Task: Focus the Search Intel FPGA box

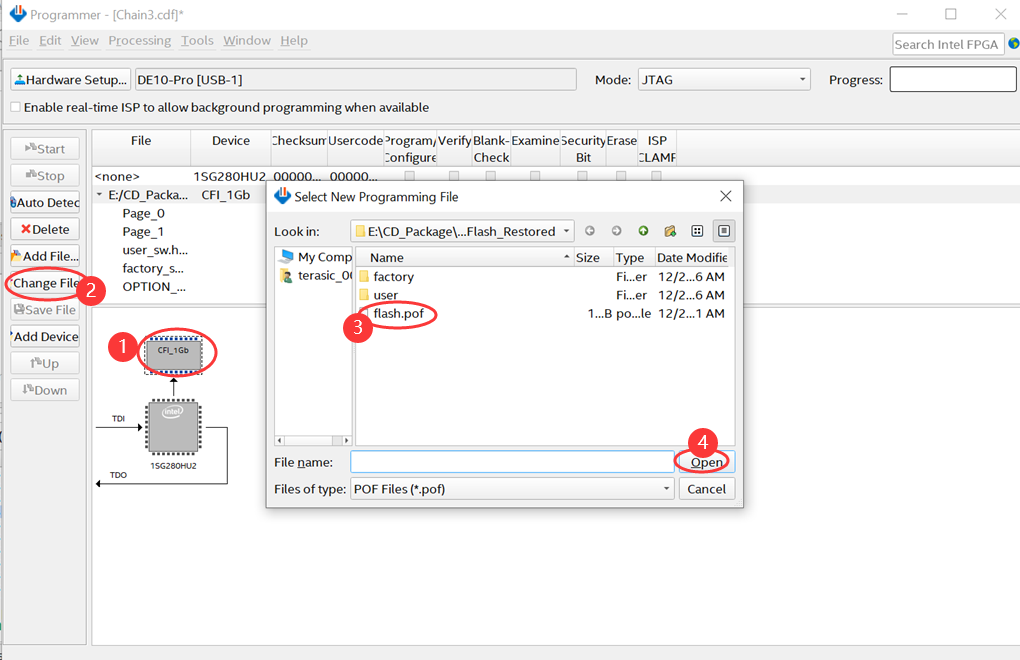Action: coord(948,44)
